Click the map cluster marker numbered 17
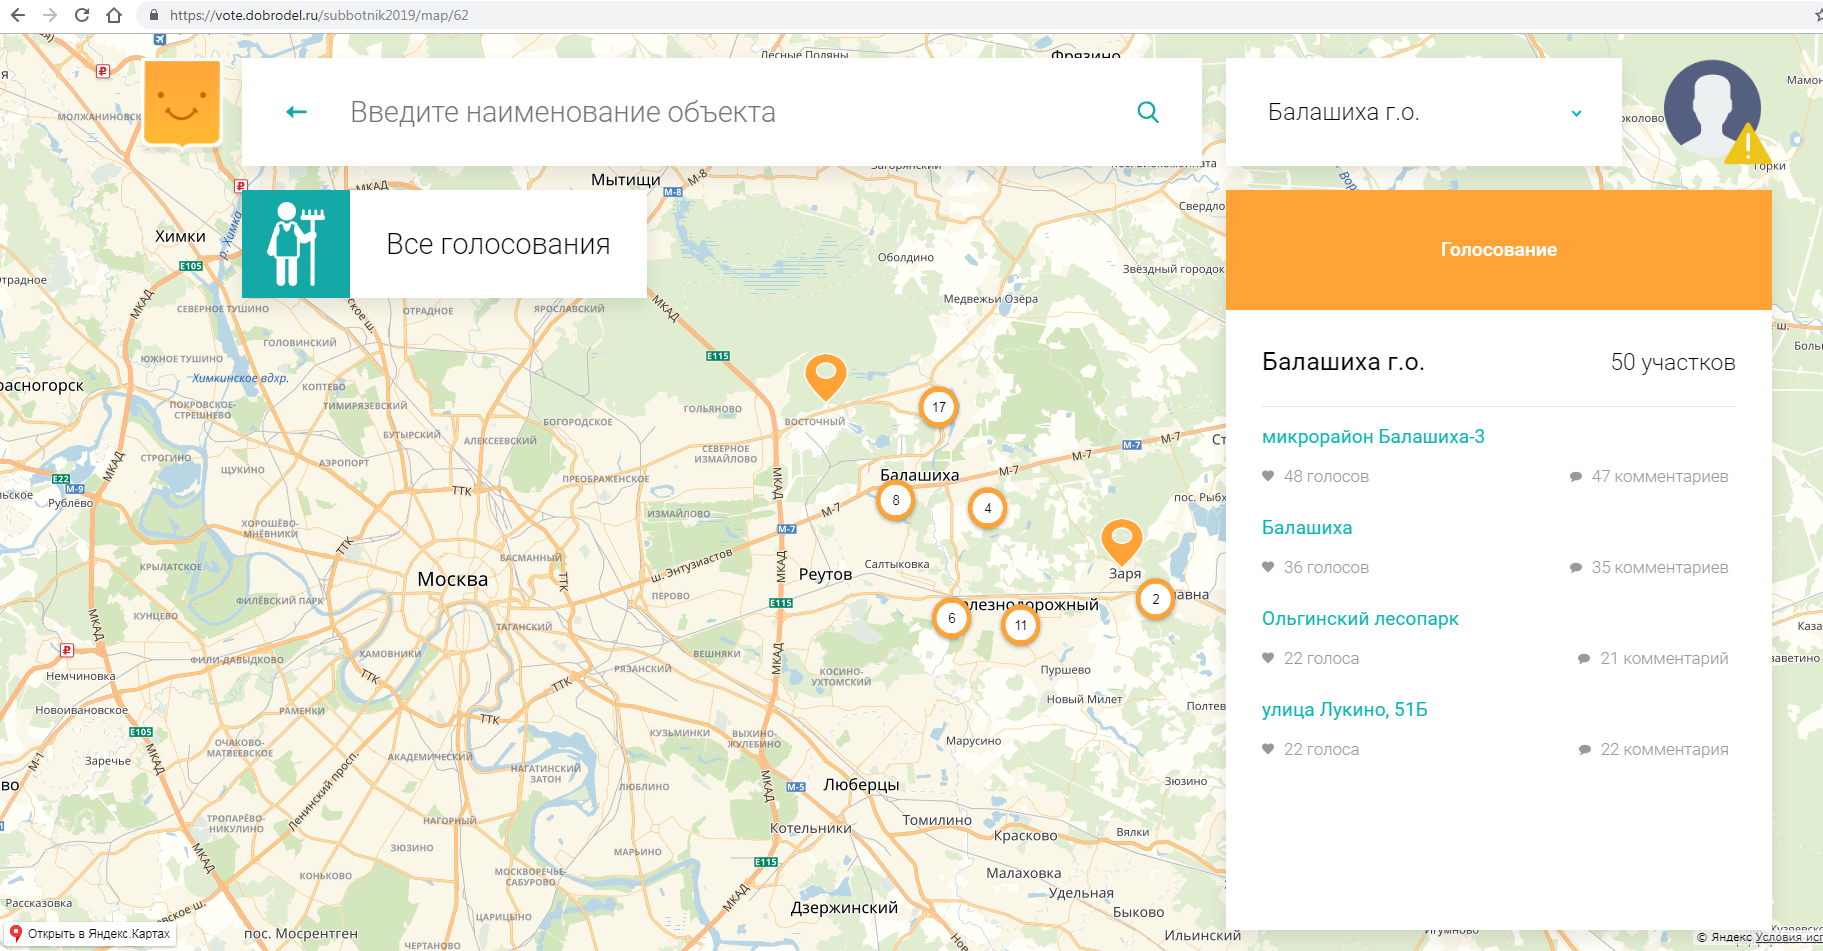The height and width of the screenshot is (951, 1823). pos(938,407)
